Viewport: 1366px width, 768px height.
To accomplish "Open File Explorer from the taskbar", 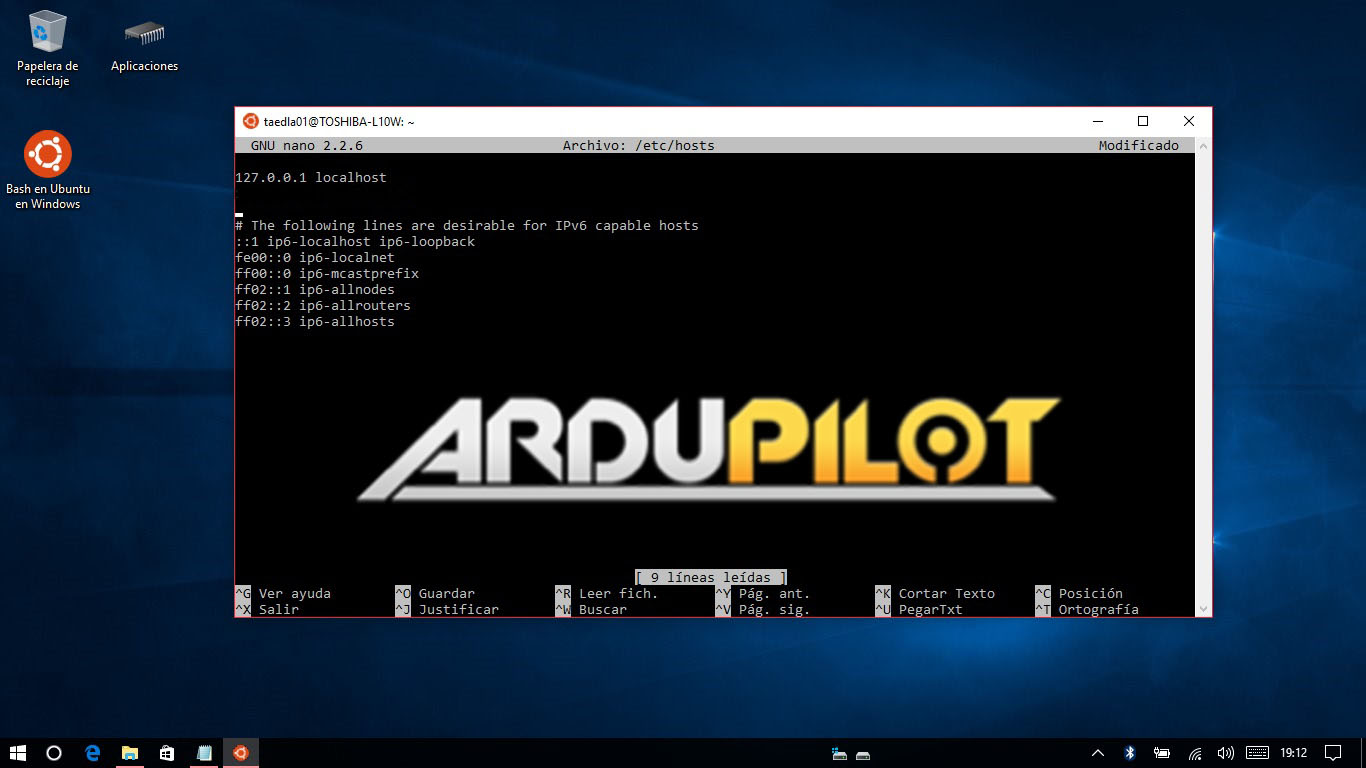I will click(130, 753).
